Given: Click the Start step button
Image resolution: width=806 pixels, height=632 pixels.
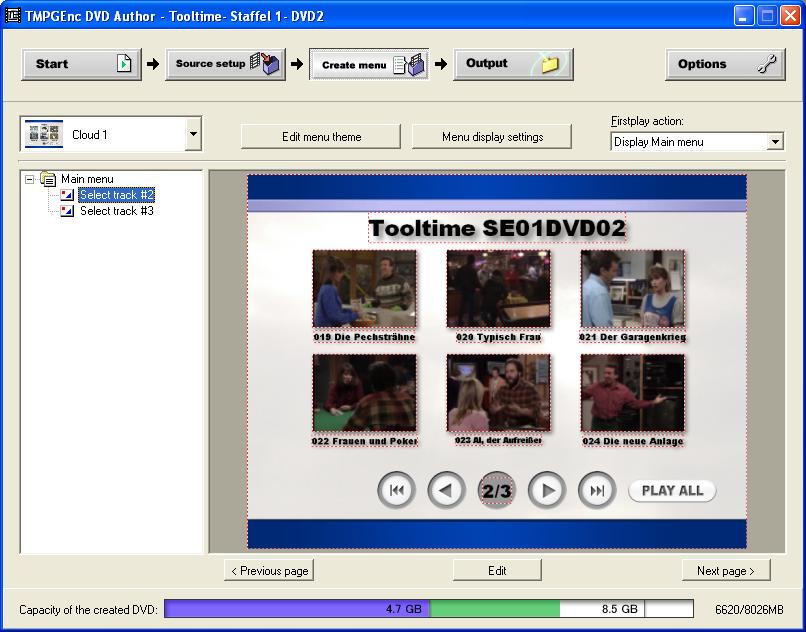Looking at the screenshot, I should coord(81,64).
